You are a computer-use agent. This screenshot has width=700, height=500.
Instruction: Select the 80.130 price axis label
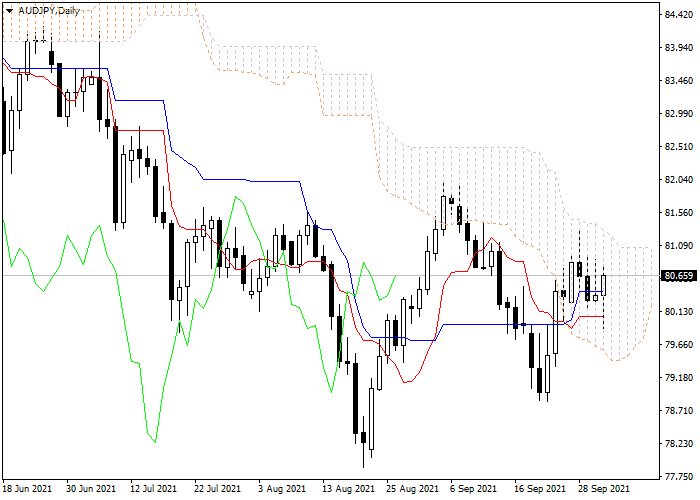click(x=679, y=311)
